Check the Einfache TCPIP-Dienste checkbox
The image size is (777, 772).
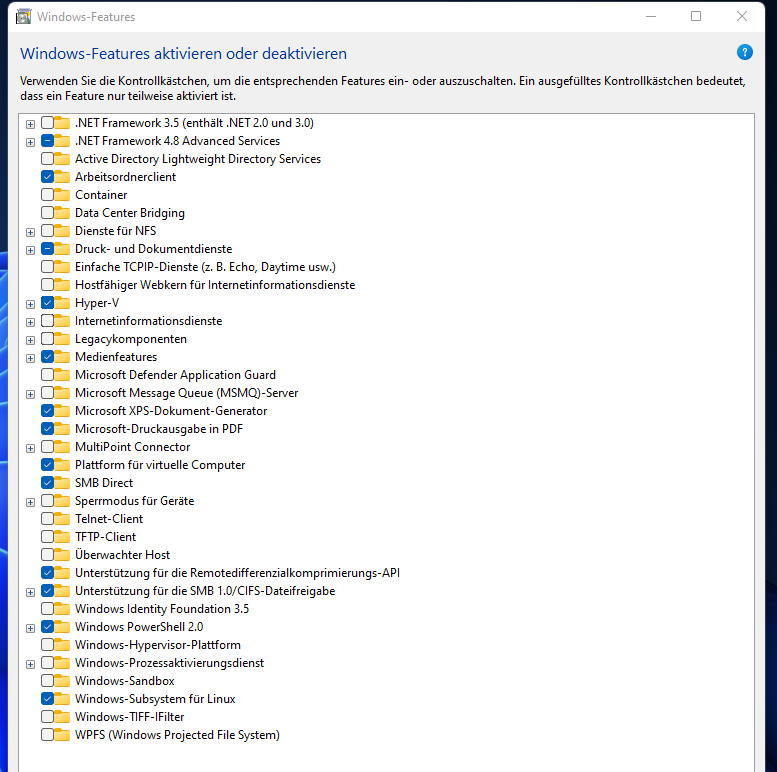pos(48,267)
